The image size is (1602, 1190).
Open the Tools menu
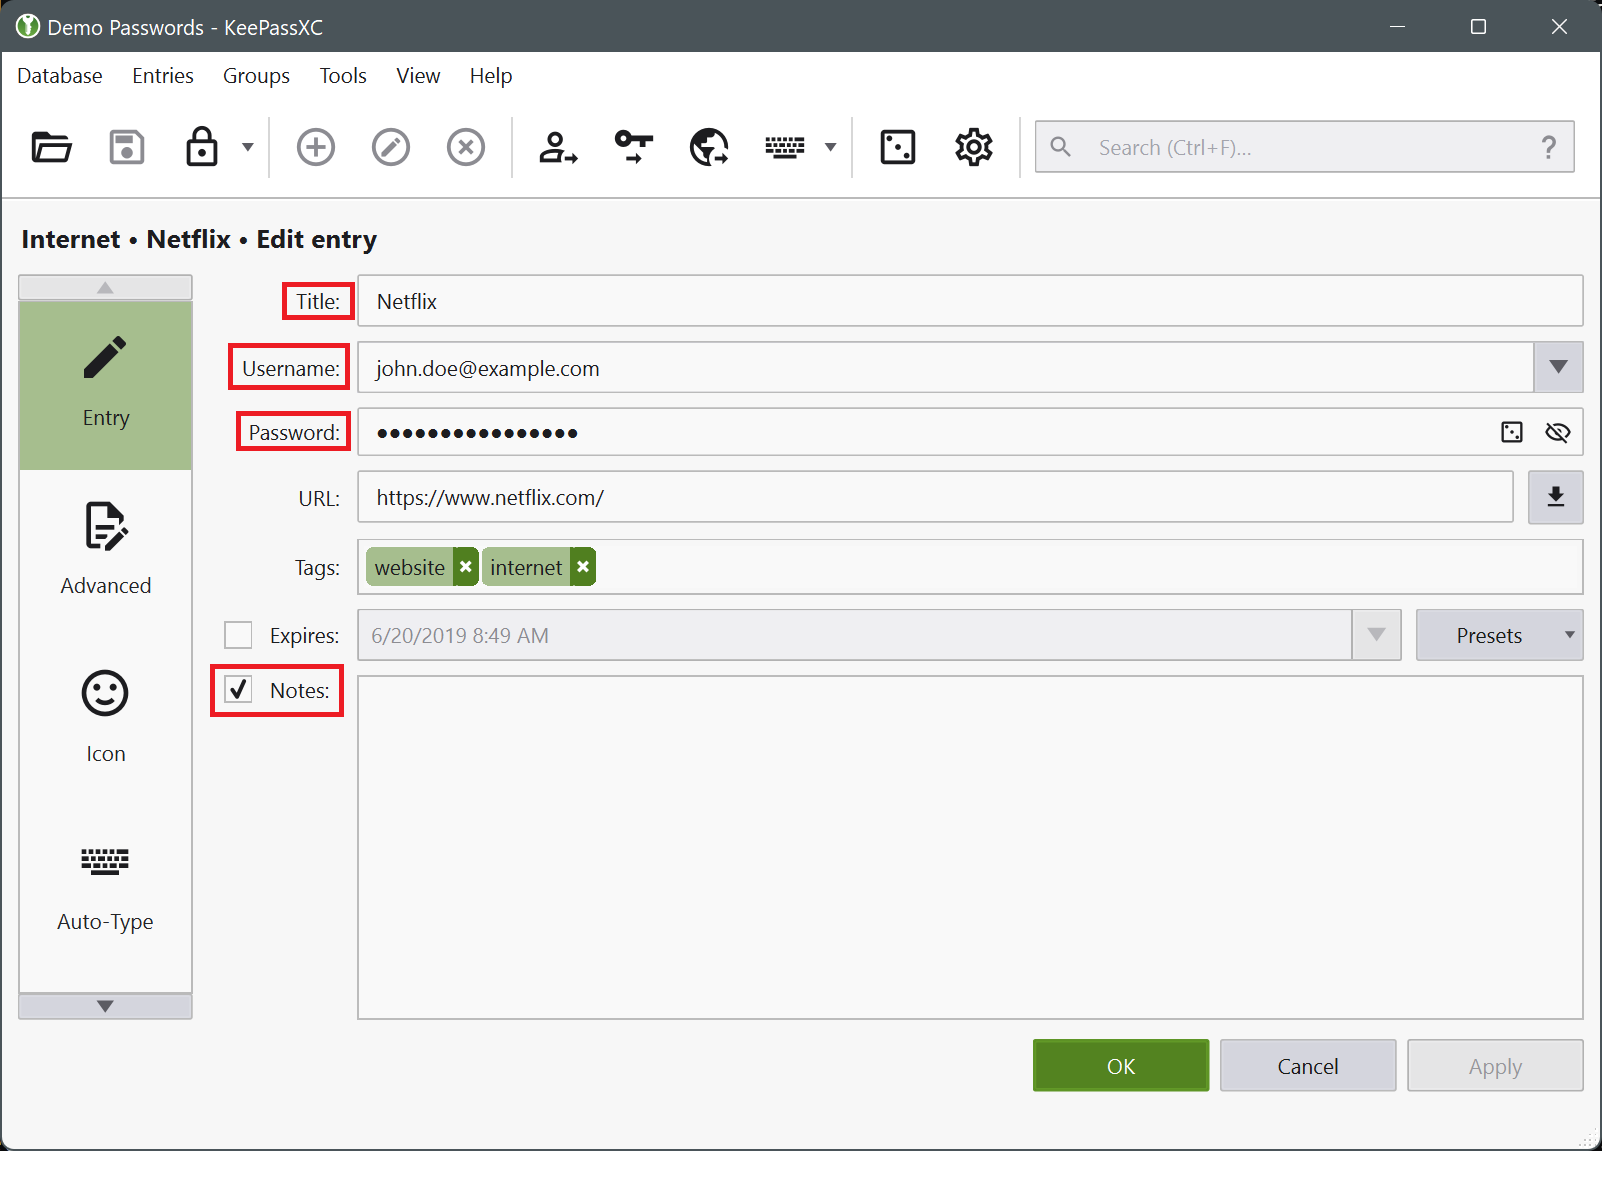tap(343, 76)
